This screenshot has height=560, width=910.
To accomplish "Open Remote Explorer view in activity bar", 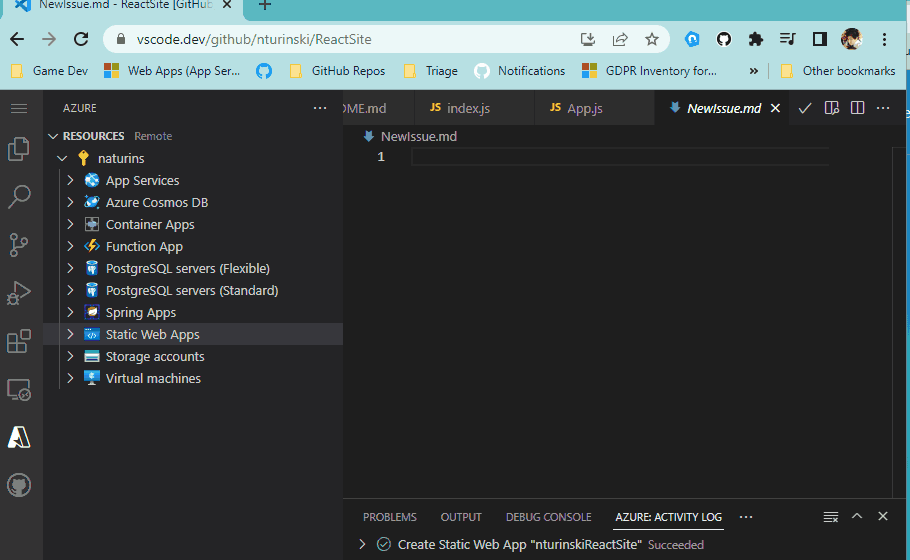I will [19, 389].
